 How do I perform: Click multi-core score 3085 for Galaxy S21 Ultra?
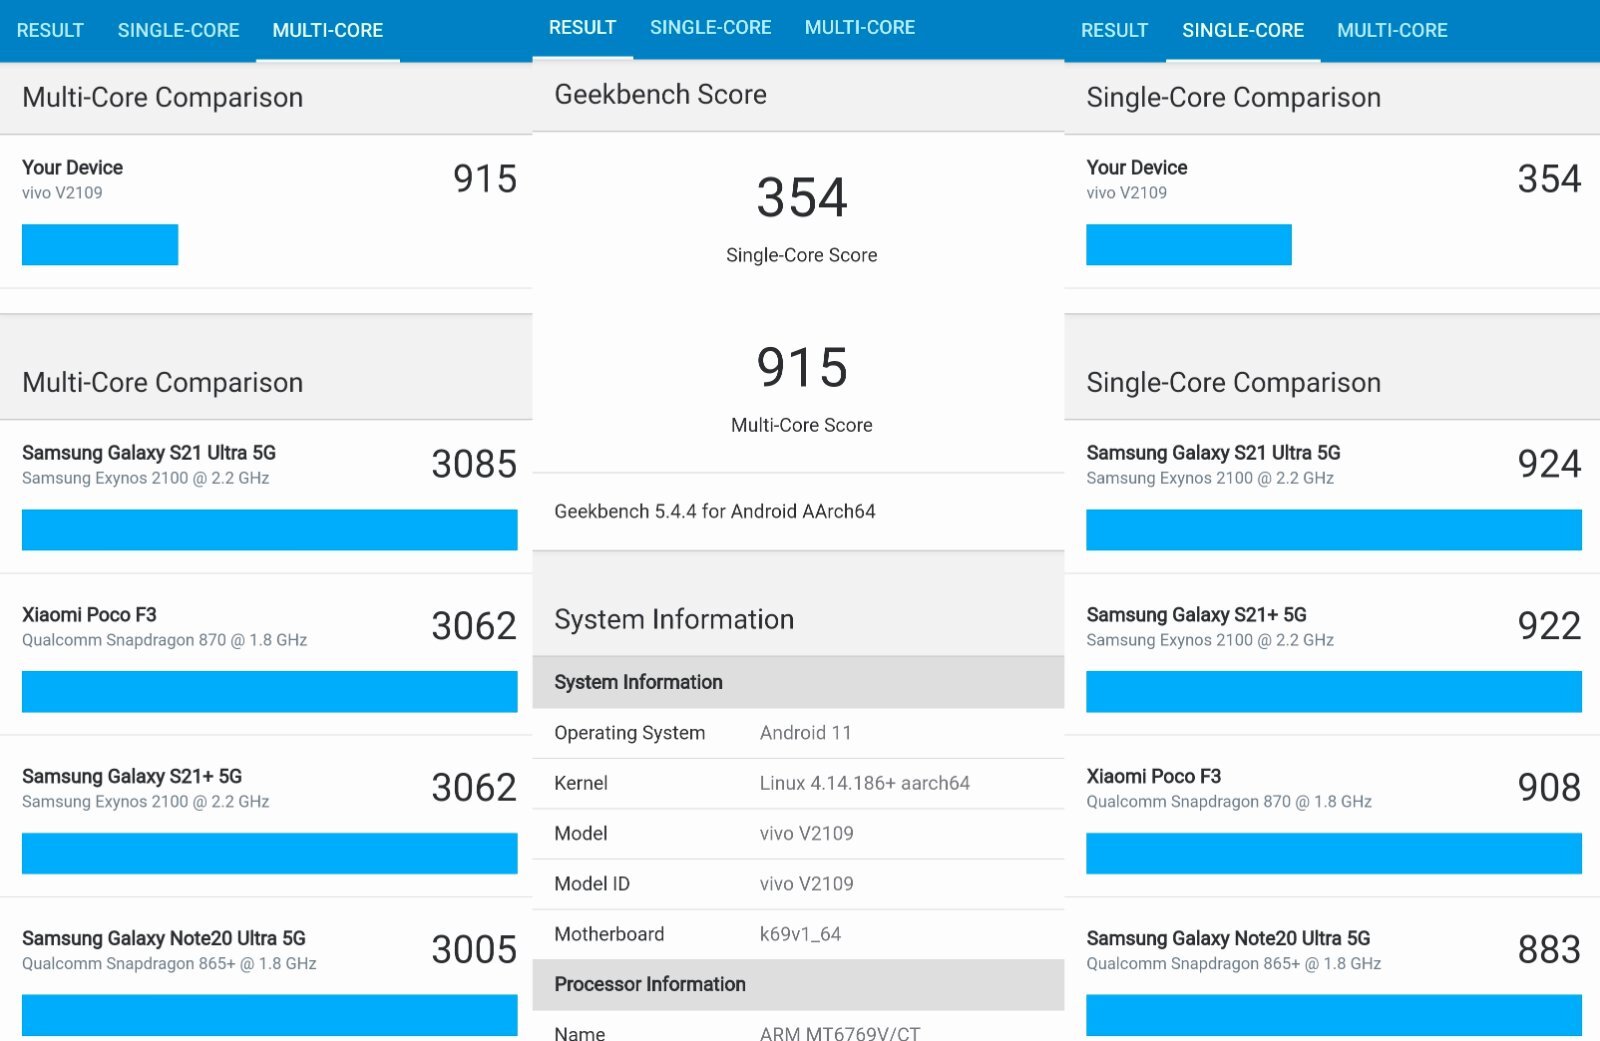pos(474,464)
